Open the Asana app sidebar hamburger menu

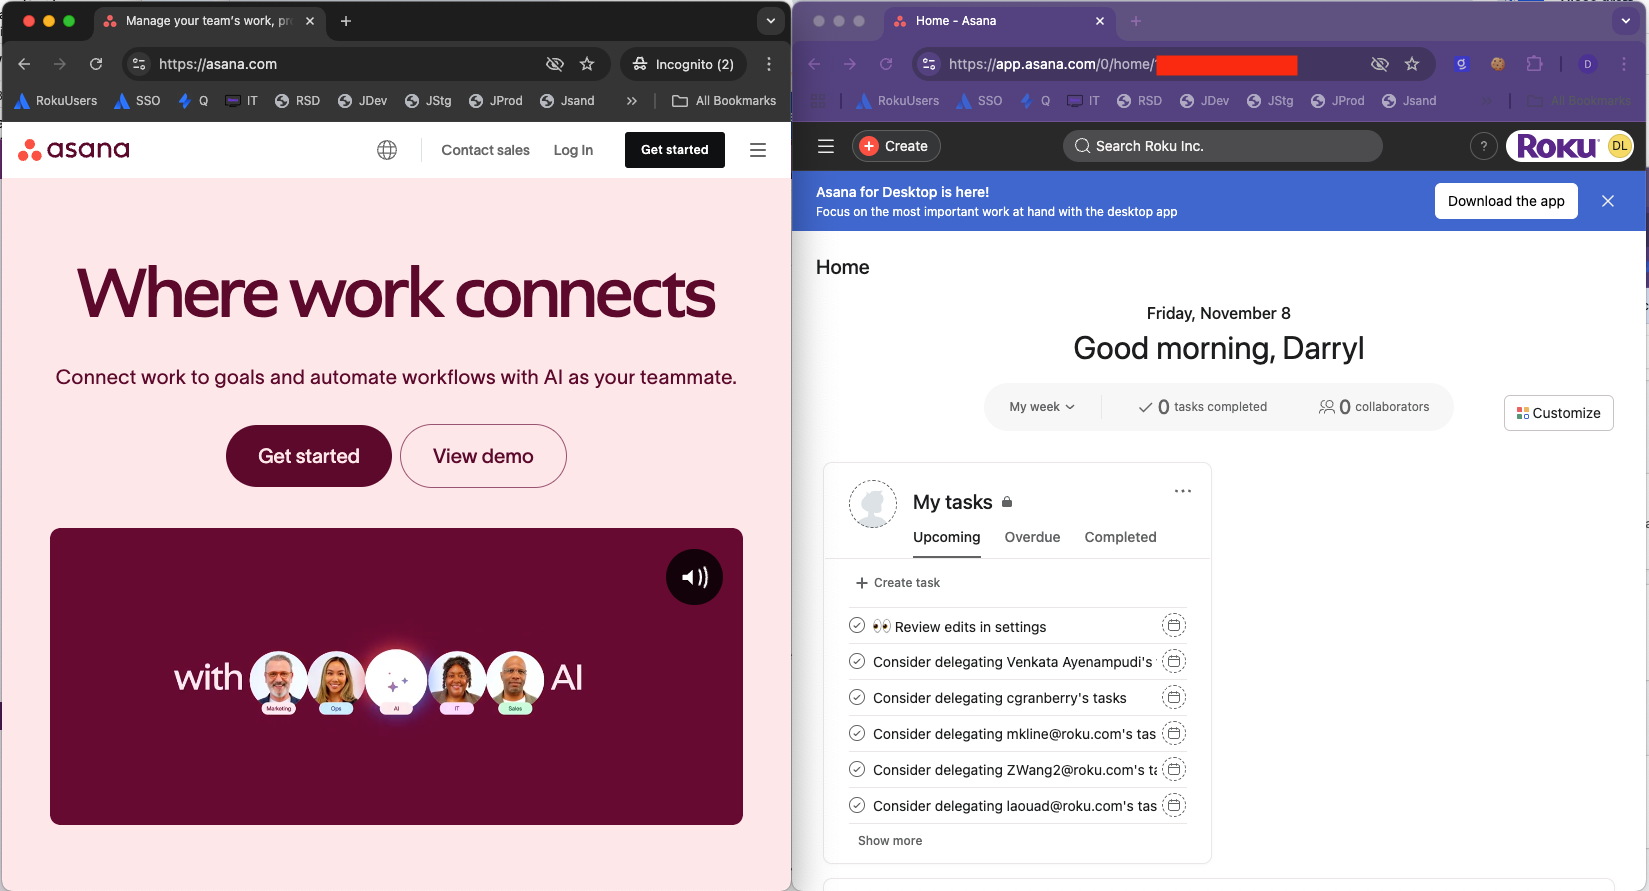[x=826, y=146]
